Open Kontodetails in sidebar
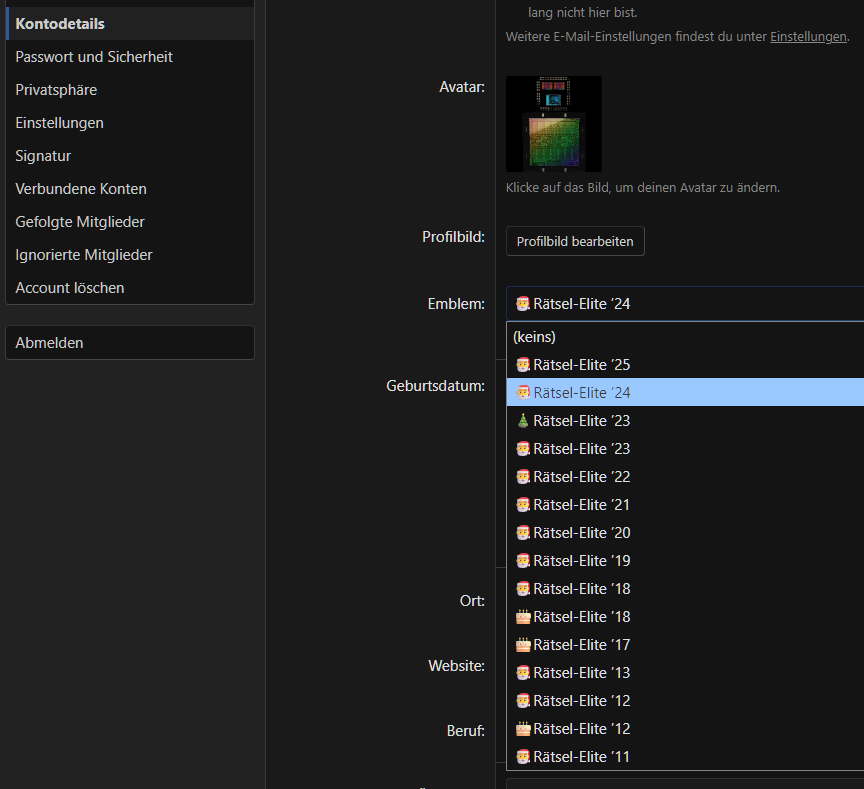Viewport: 864px width, 789px height. point(130,24)
